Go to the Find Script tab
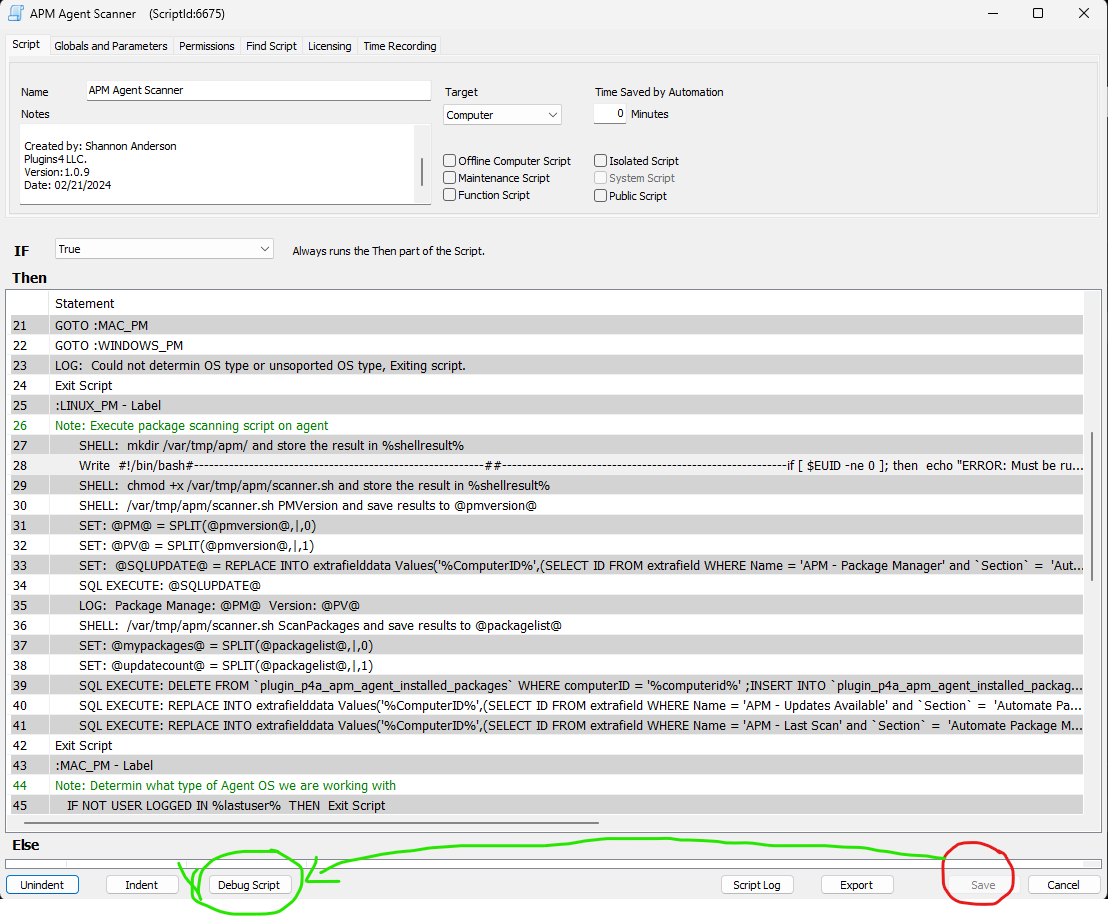 pyautogui.click(x=271, y=46)
